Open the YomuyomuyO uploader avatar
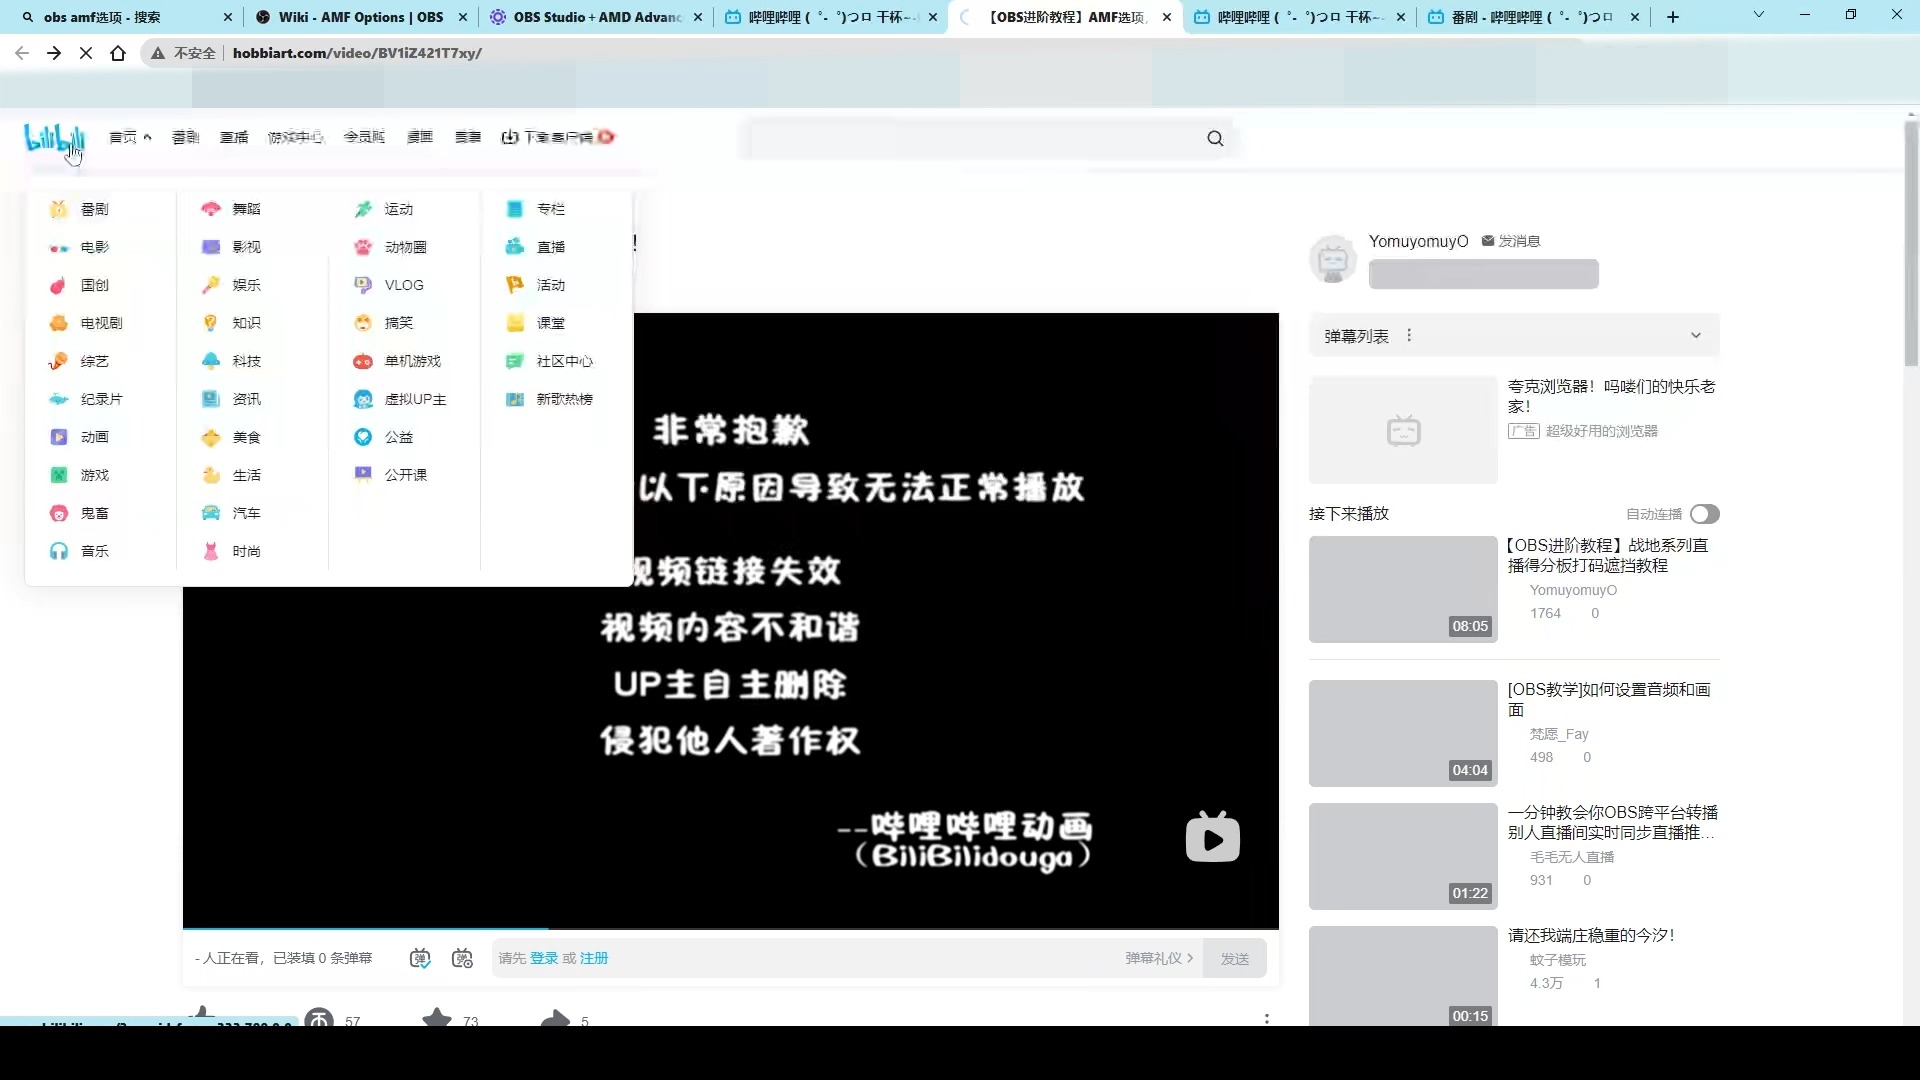The width and height of the screenshot is (1920, 1080). coord(1333,259)
